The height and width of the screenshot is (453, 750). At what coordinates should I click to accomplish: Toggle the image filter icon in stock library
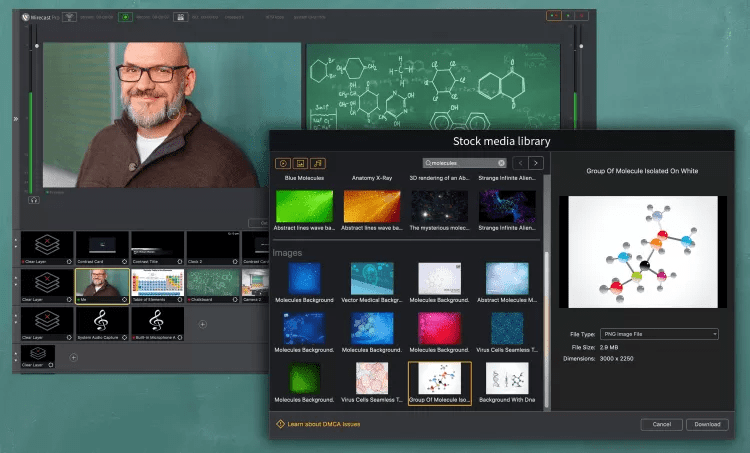coord(300,163)
